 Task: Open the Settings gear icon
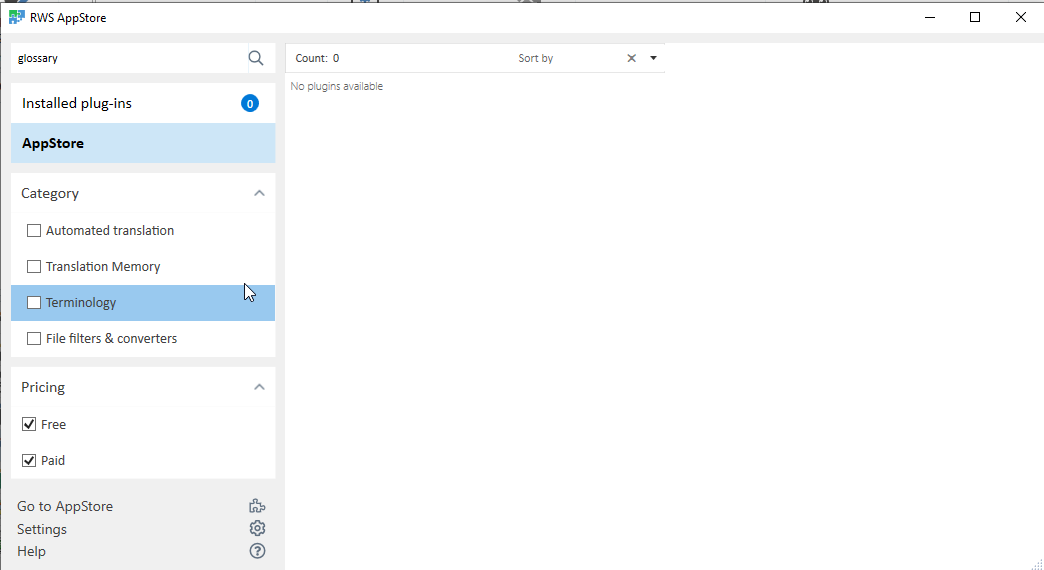pos(257,528)
